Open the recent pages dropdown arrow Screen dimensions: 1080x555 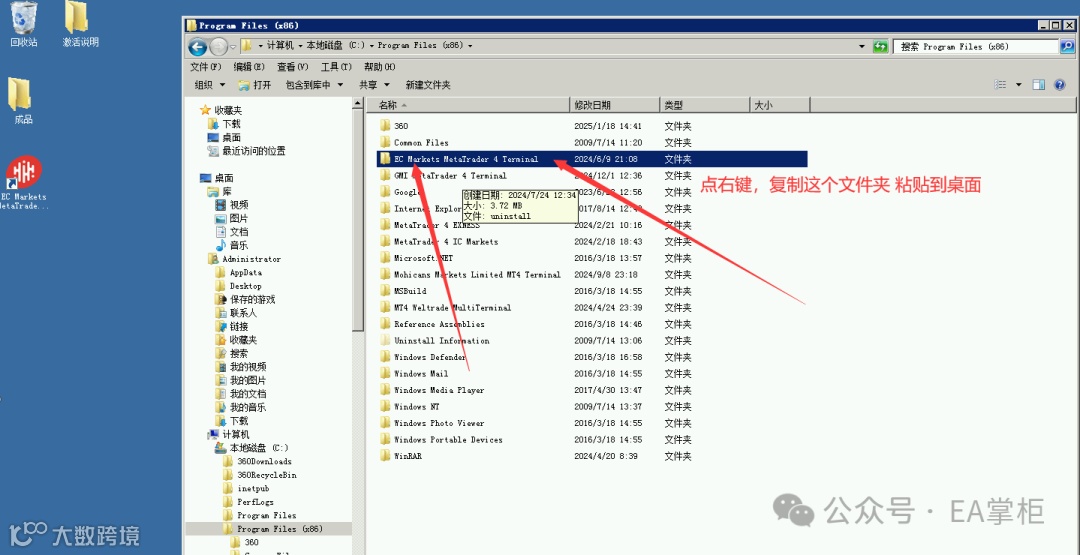click(233, 46)
